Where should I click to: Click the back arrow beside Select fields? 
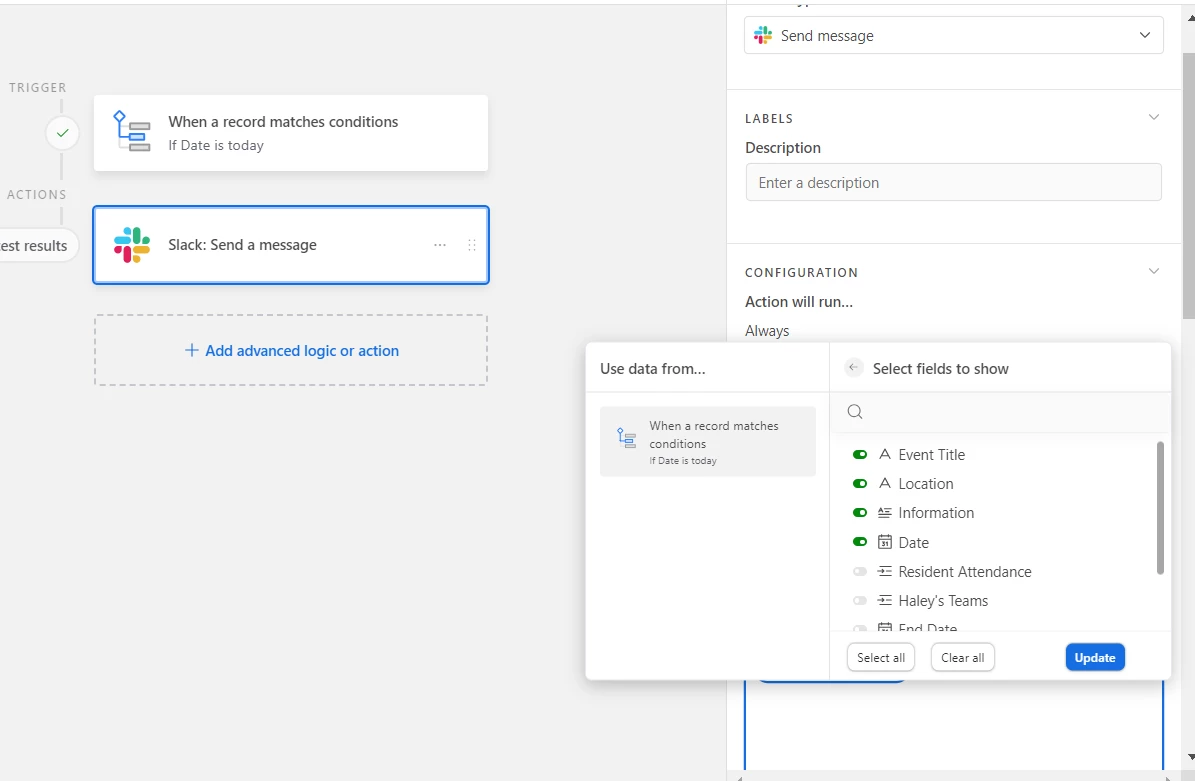[854, 368]
